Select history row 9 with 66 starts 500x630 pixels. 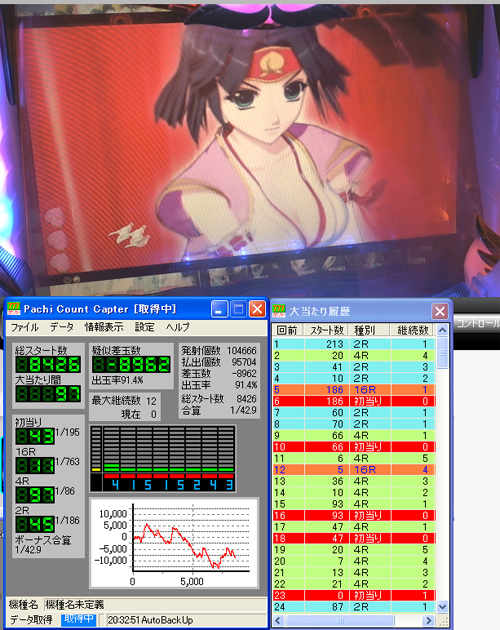tap(354, 436)
